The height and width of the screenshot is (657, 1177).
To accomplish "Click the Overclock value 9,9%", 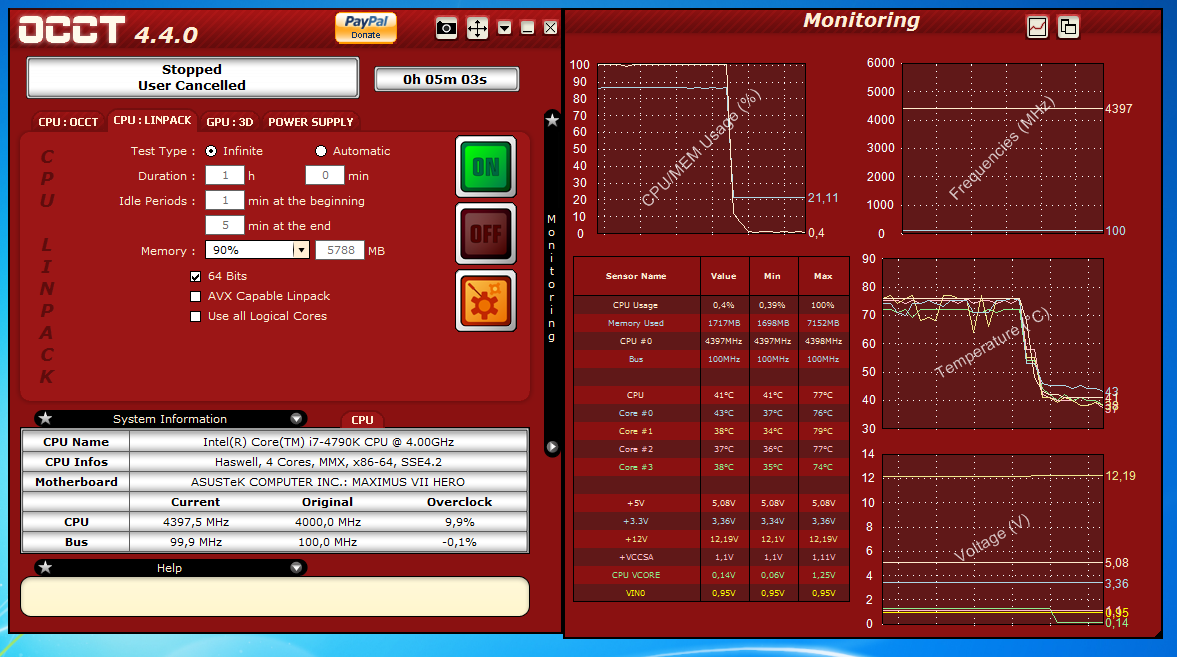I will point(459,522).
